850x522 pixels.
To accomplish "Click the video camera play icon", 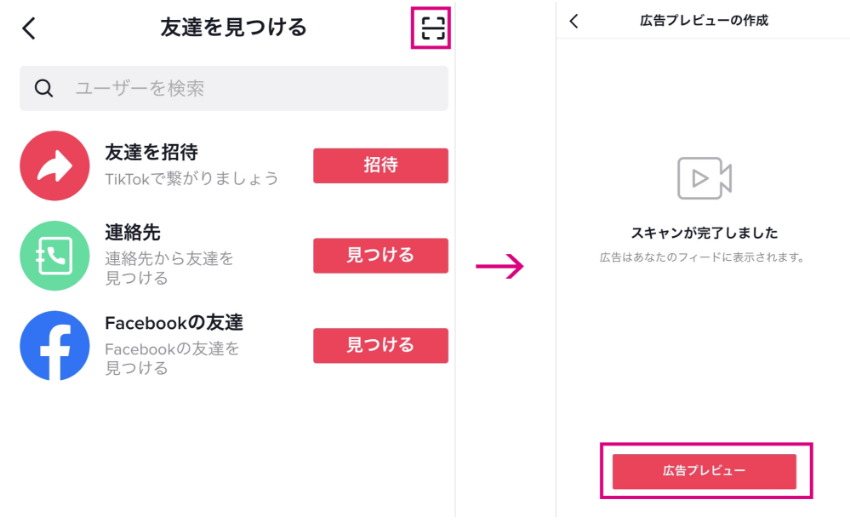I will [x=704, y=178].
